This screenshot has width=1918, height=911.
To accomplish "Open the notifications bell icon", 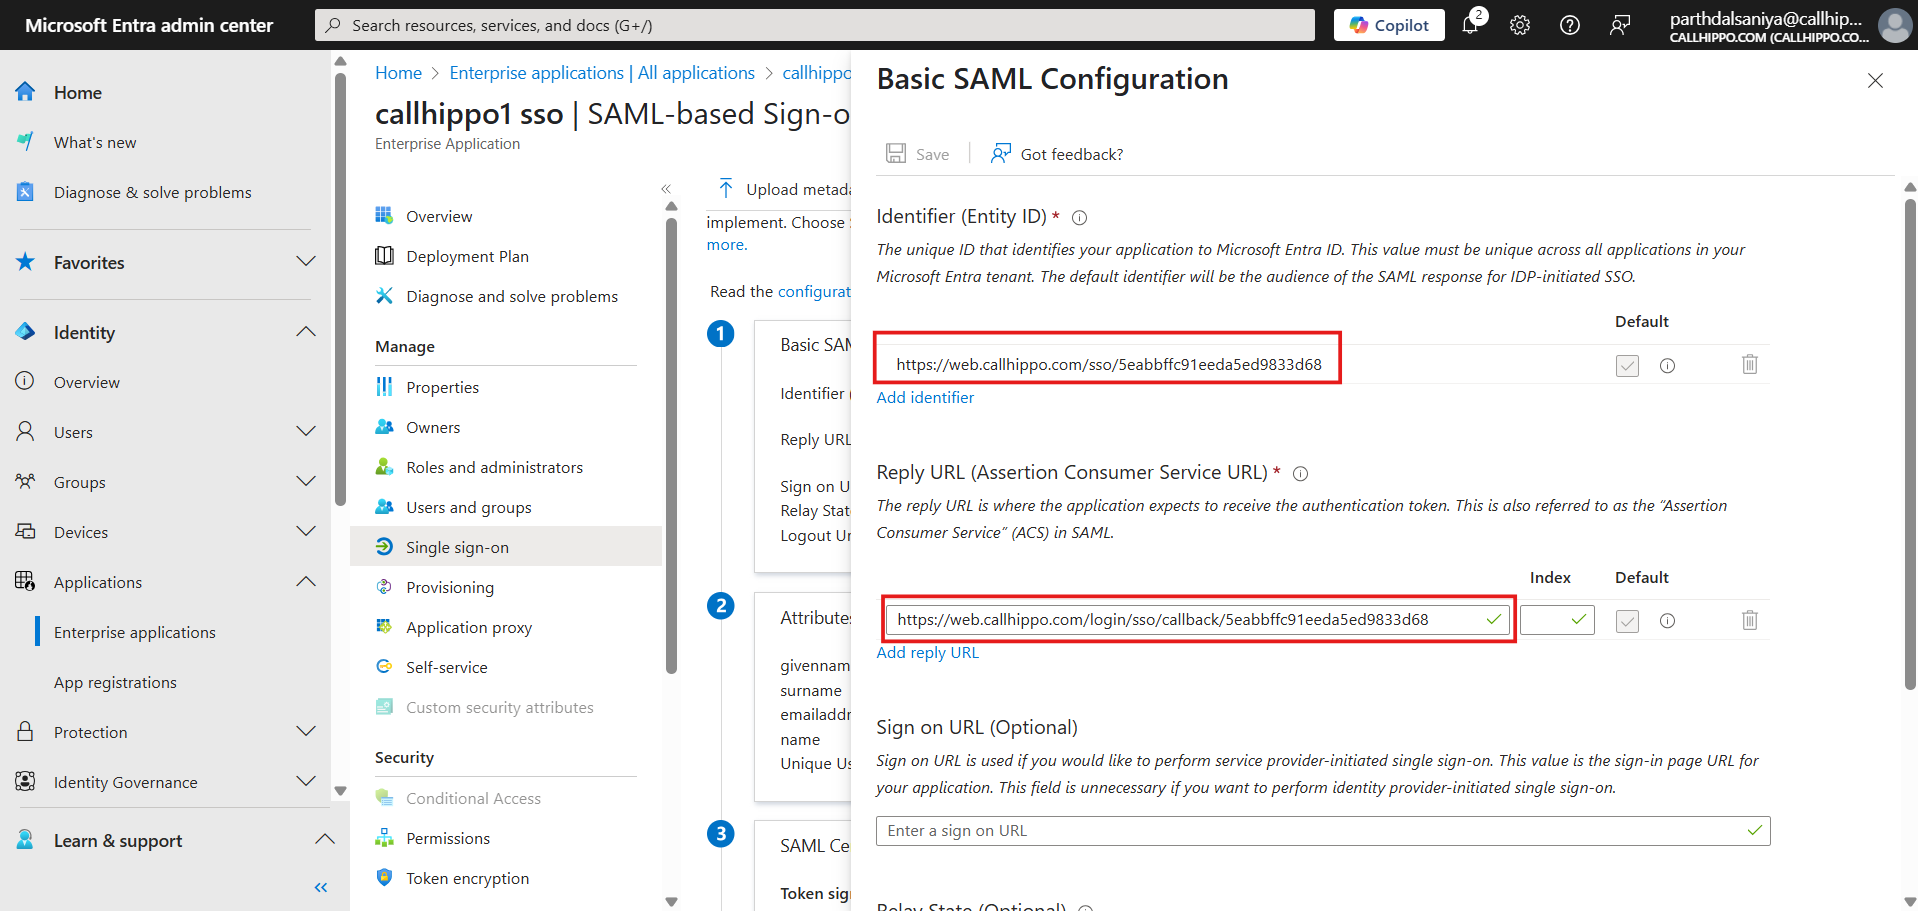I will pos(1470,25).
